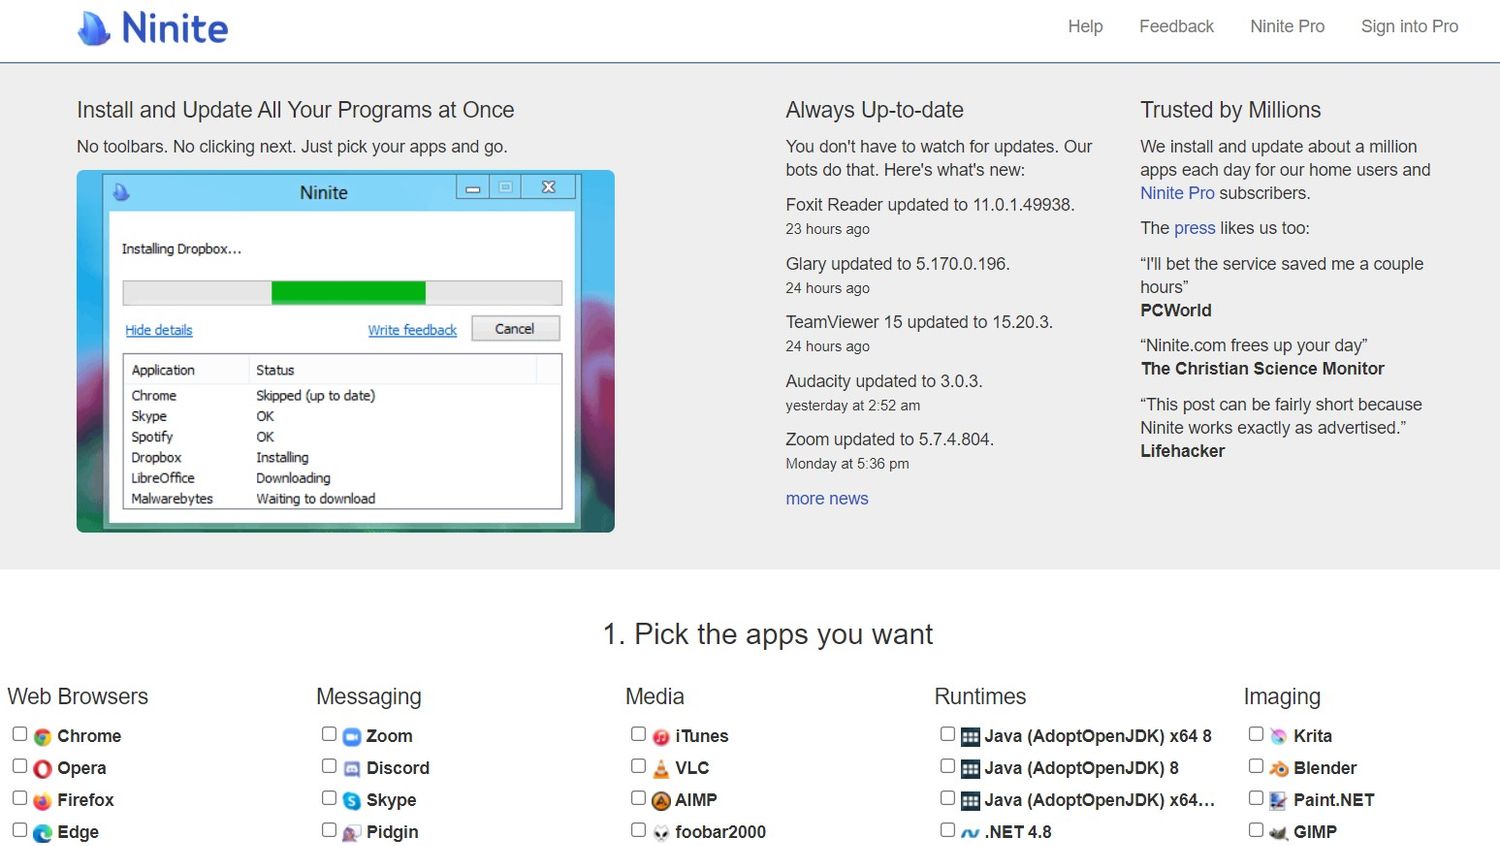
Task: Click the Foxit Reader updated news entry
Action: 930,205
